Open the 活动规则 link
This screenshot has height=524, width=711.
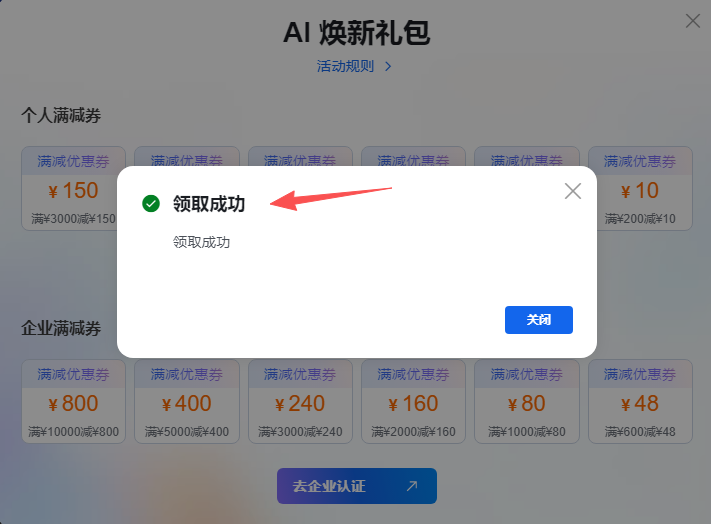point(345,66)
